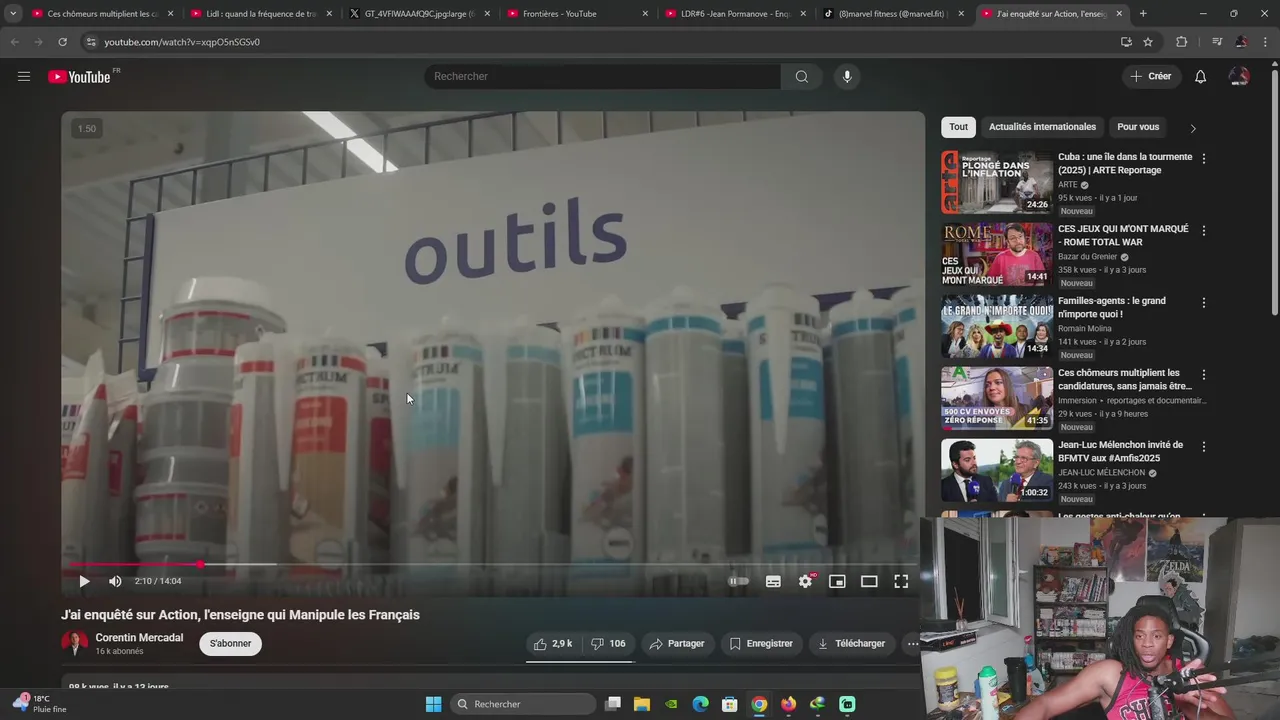This screenshot has width=1280, height=720.
Task: Open the account avatar menu
Action: coord(1239,77)
